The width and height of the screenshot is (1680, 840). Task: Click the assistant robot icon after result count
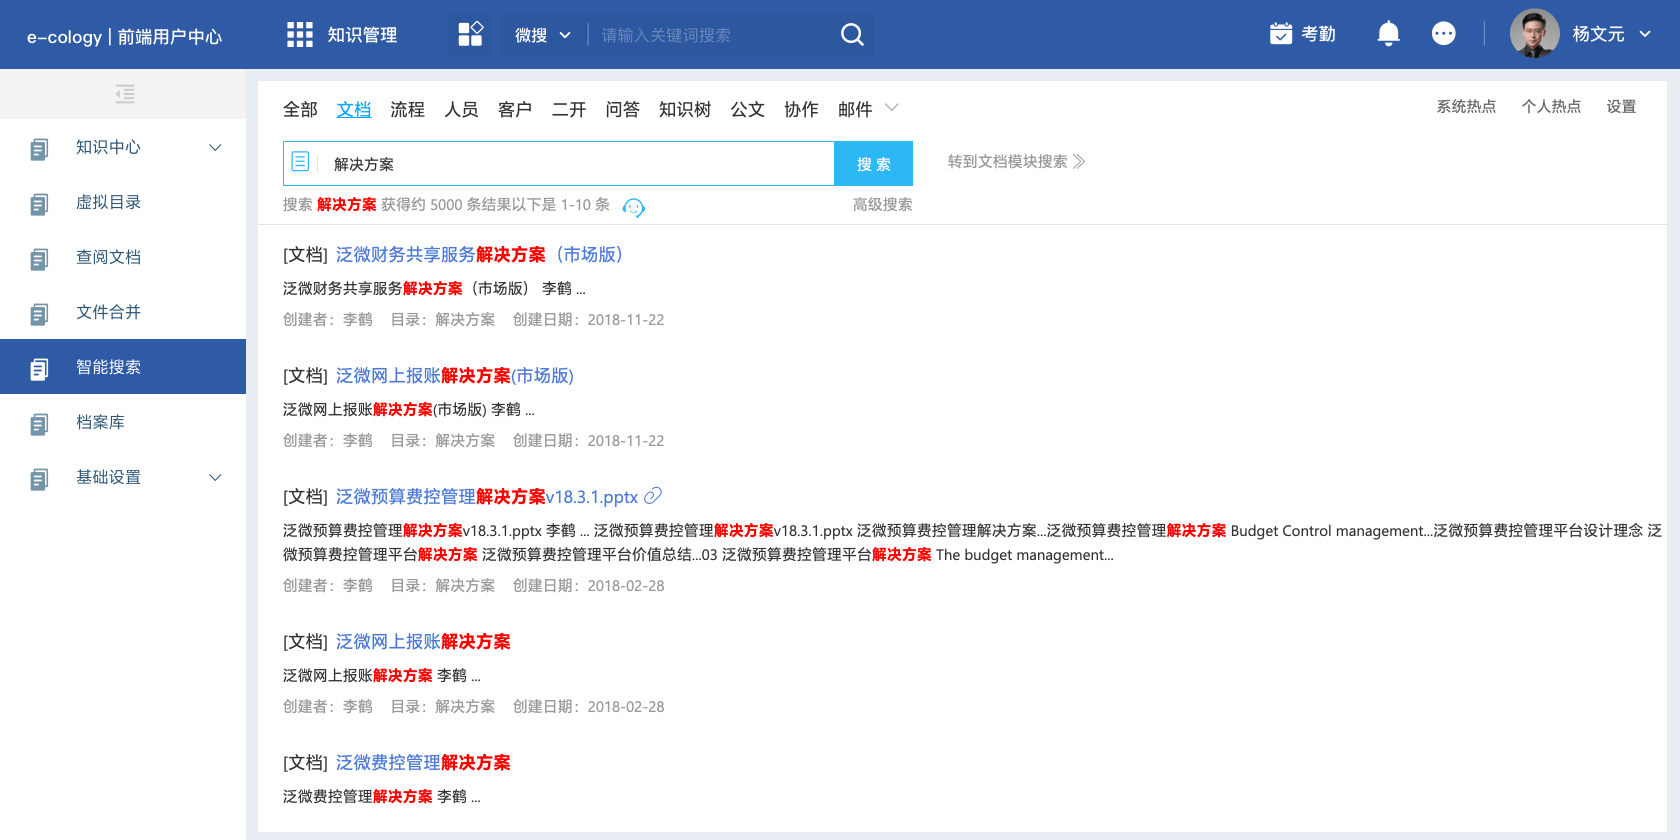click(634, 207)
